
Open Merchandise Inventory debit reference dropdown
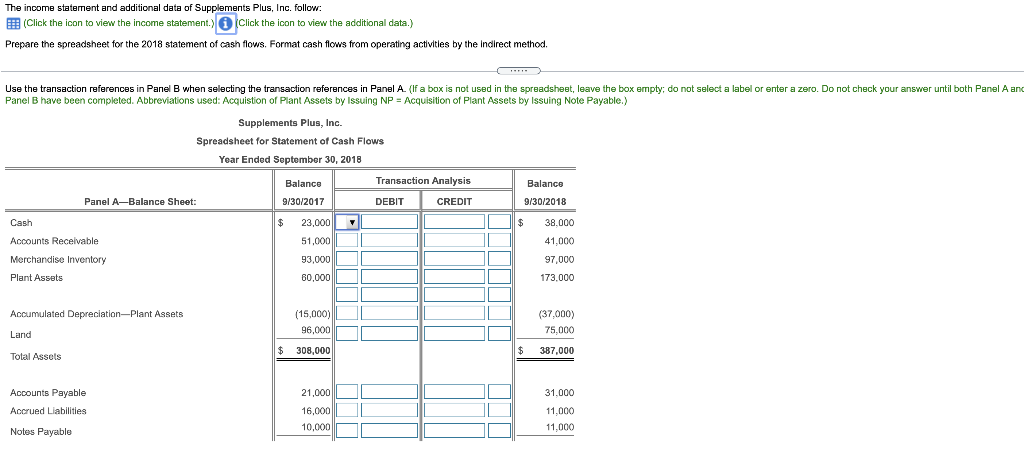[x=347, y=259]
